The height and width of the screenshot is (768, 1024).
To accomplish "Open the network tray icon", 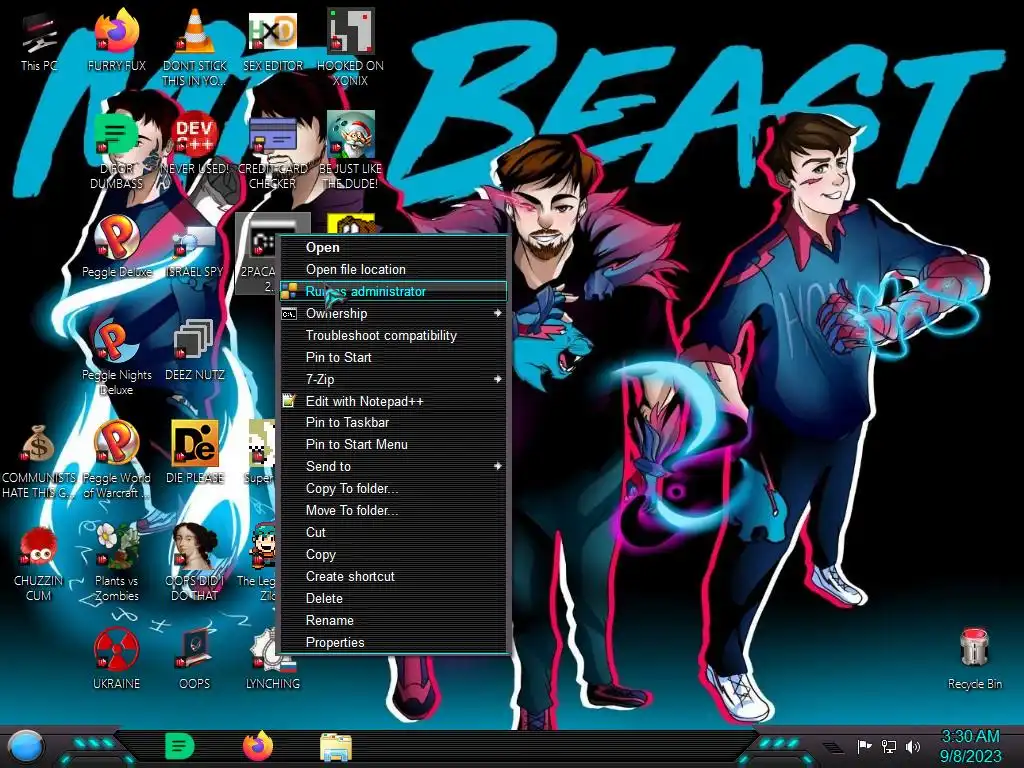I will tap(888, 746).
